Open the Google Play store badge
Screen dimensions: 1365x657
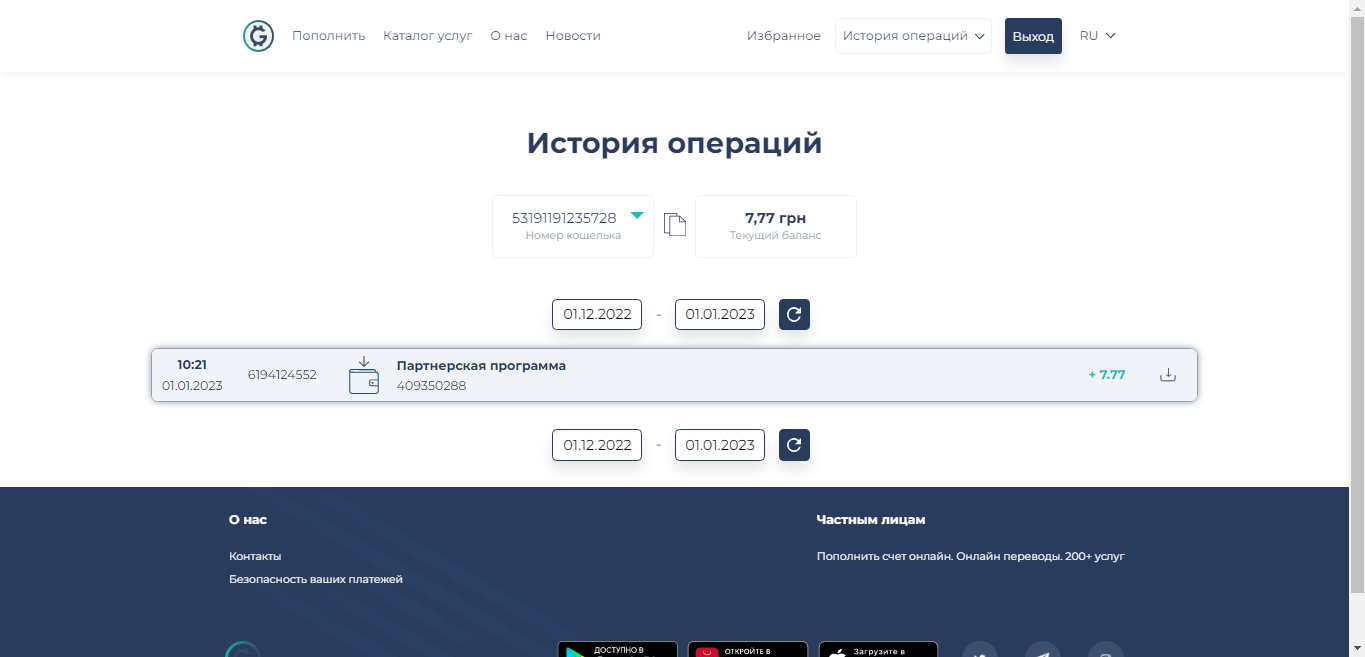tap(617, 650)
